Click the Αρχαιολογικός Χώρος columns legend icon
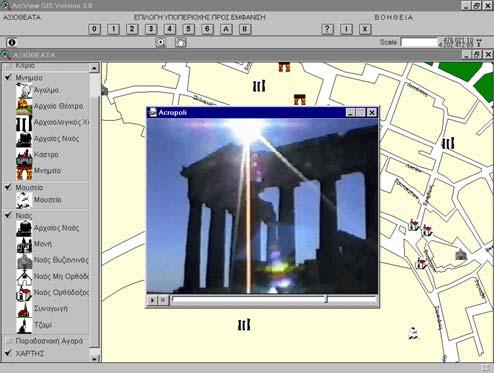This screenshot has width=494, height=373. point(24,122)
